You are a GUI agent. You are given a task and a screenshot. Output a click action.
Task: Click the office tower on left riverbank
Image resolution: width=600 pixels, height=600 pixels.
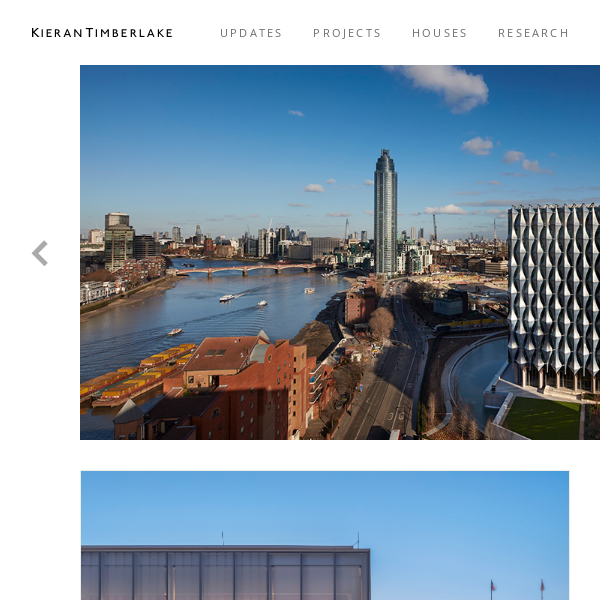[x=119, y=241]
